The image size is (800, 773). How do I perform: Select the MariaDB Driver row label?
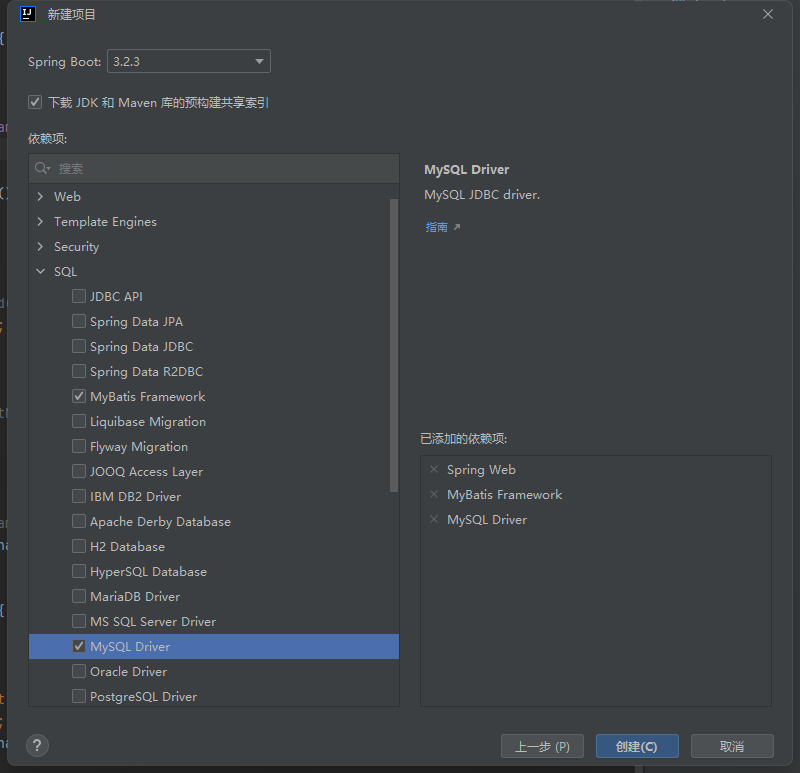tap(135, 596)
